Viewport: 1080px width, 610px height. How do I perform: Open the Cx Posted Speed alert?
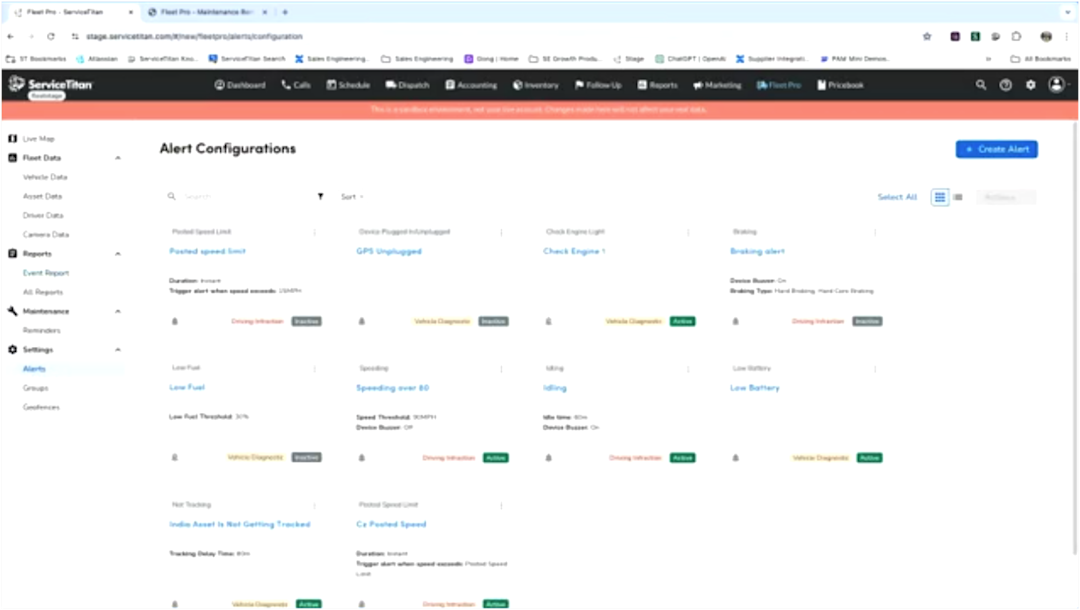(x=391, y=525)
